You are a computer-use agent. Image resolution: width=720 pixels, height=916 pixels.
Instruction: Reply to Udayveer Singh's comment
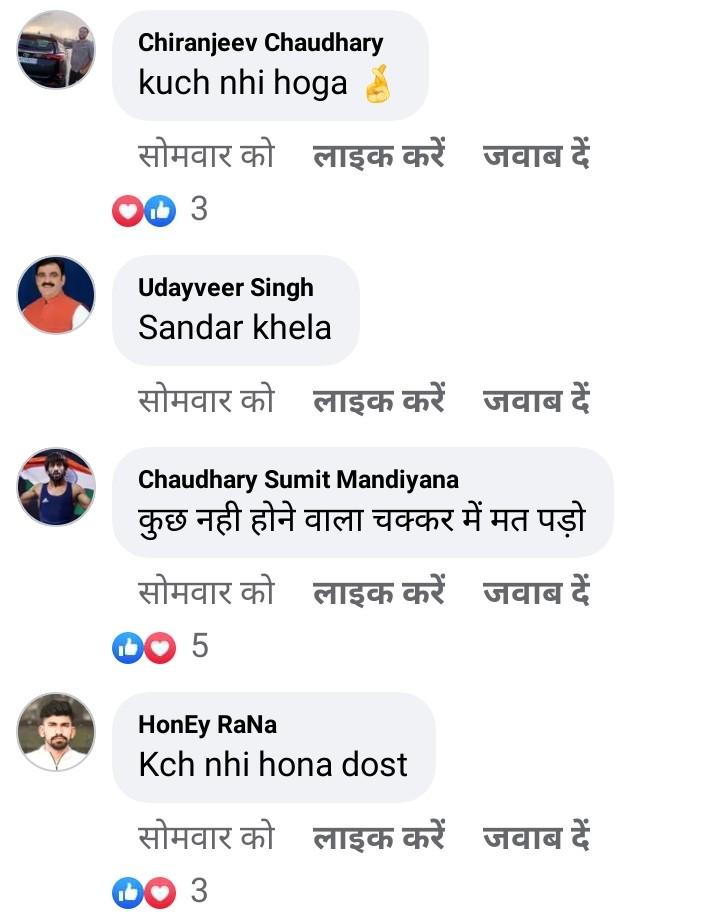pyautogui.click(x=537, y=400)
